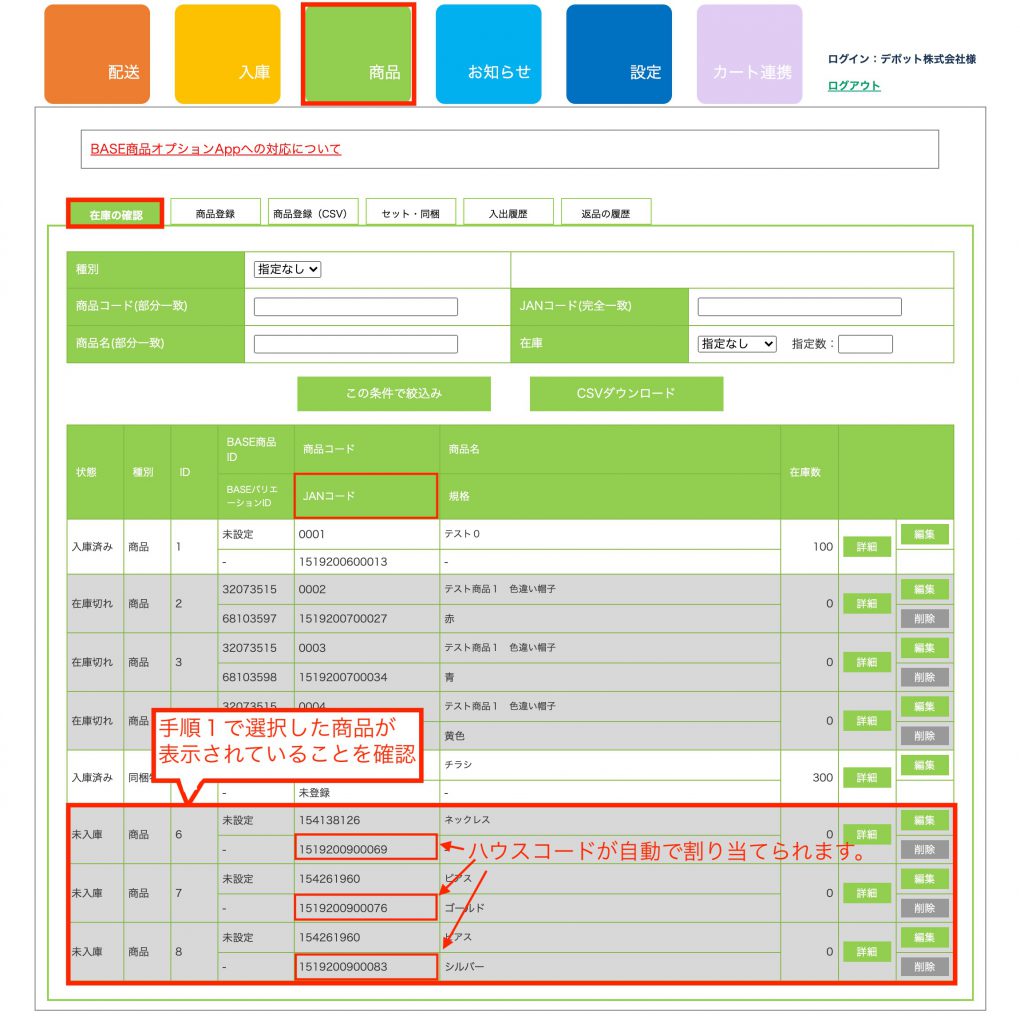Open the 設定 navigation tile
Viewport: 1020px width, 1024px height.
click(x=619, y=55)
